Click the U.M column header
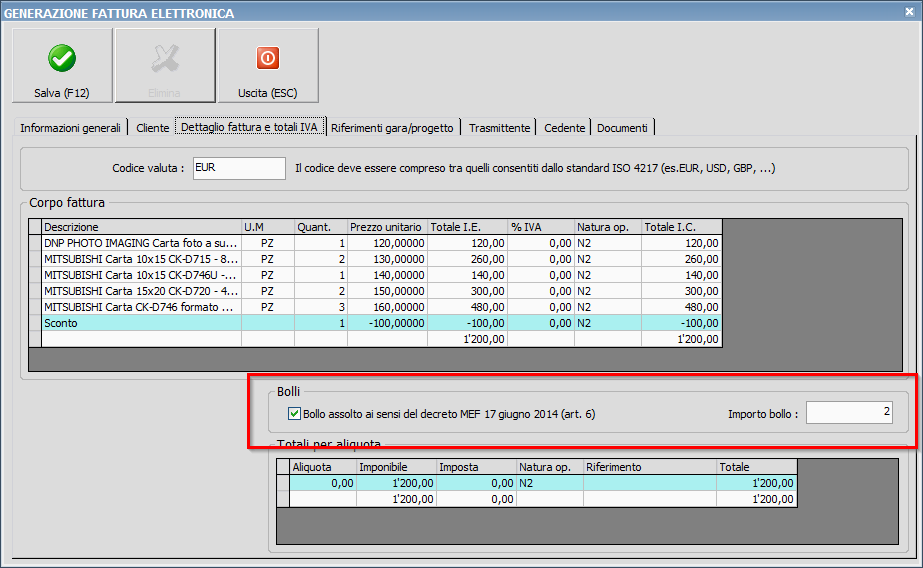Screen dimensions: 923x568 268,227
